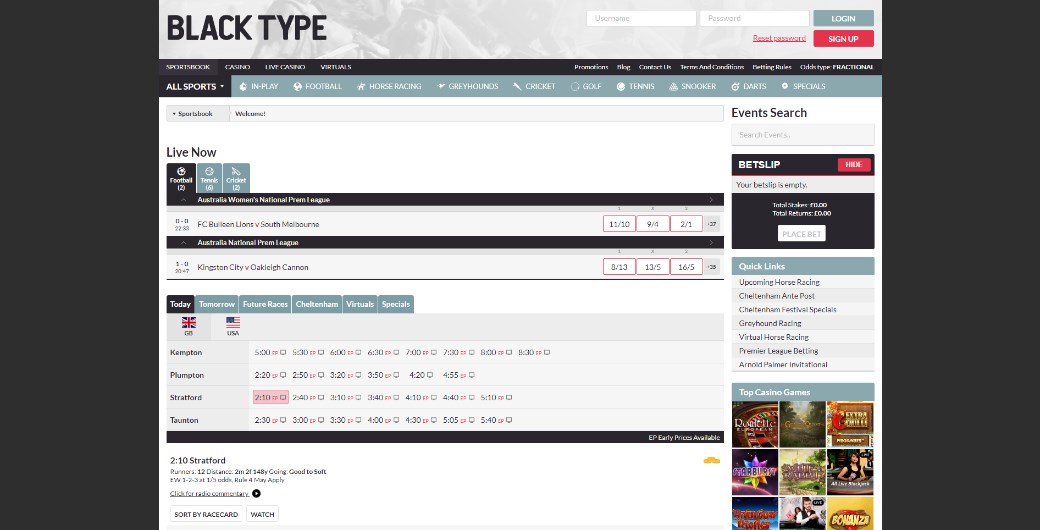Show Live Now Tennis matches tab

(209, 178)
